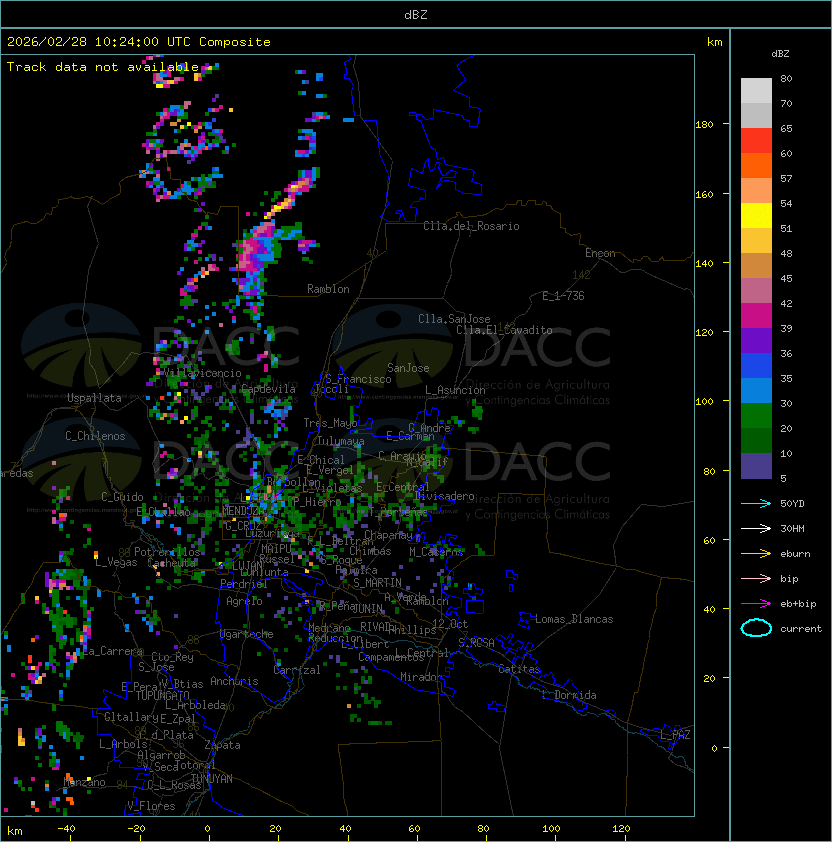Click the 'Ugarteche' map label
Screen dimensions: 832x842
pyautogui.click(x=247, y=634)
